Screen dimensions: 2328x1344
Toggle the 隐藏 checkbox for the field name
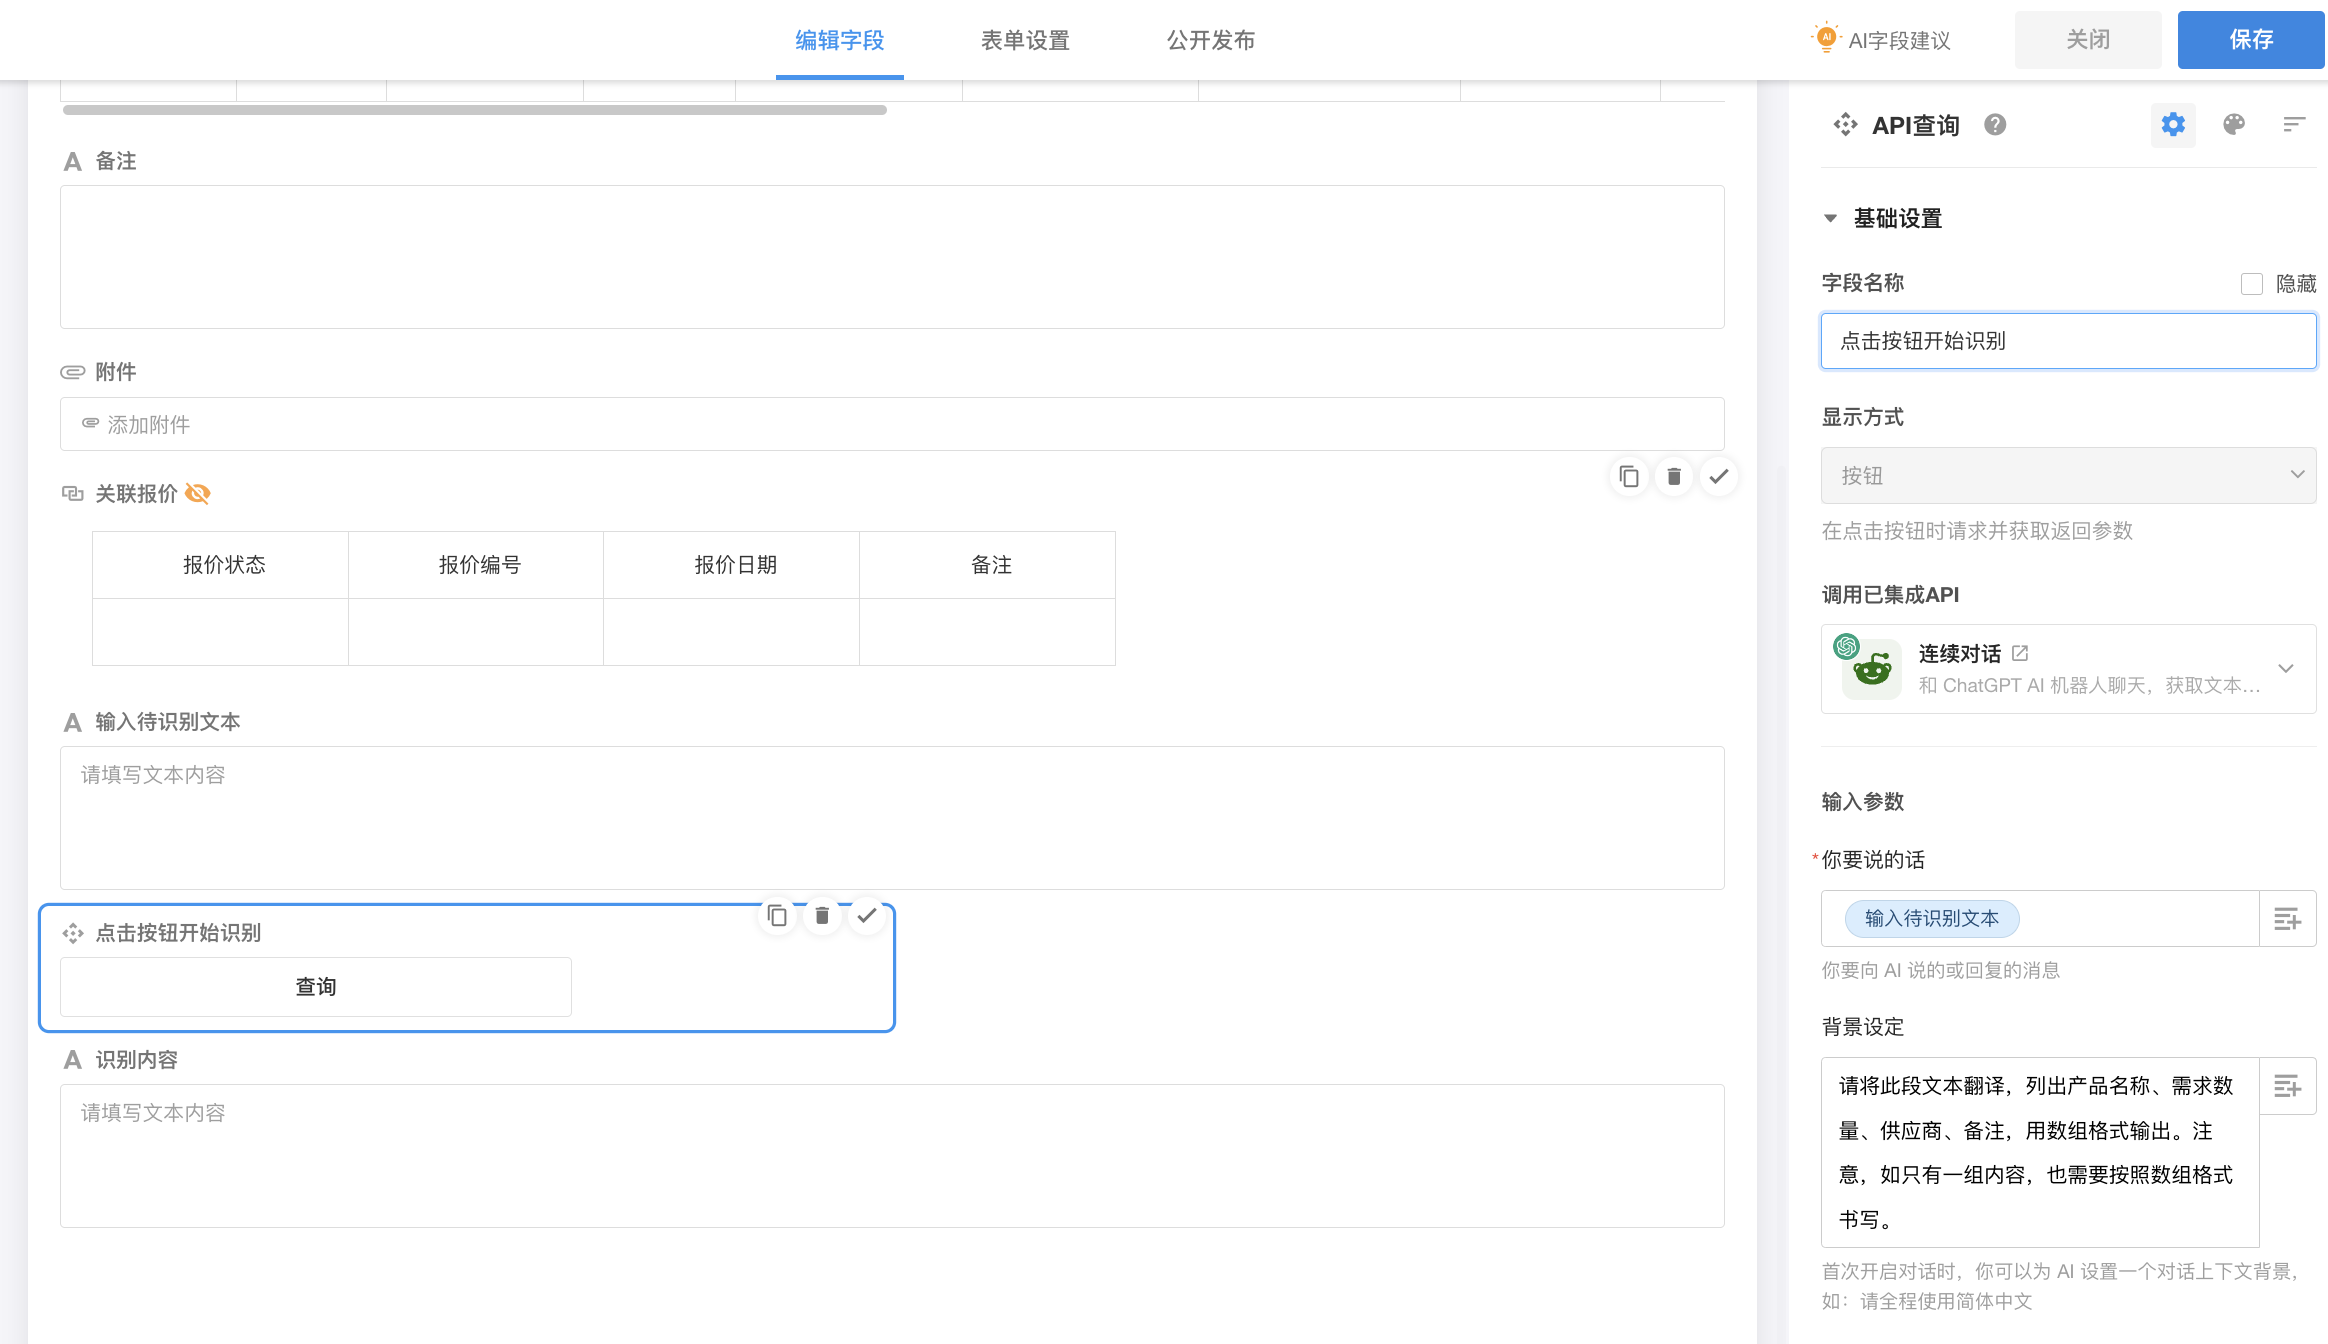click(2252, 284)
